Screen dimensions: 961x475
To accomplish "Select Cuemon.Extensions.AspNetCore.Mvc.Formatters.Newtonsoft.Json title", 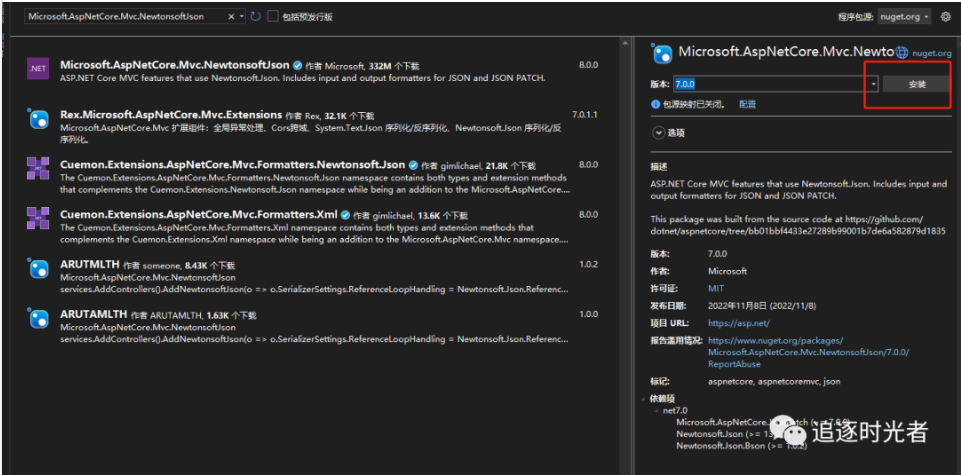I will pyautogui.click(x=232, y=164).
